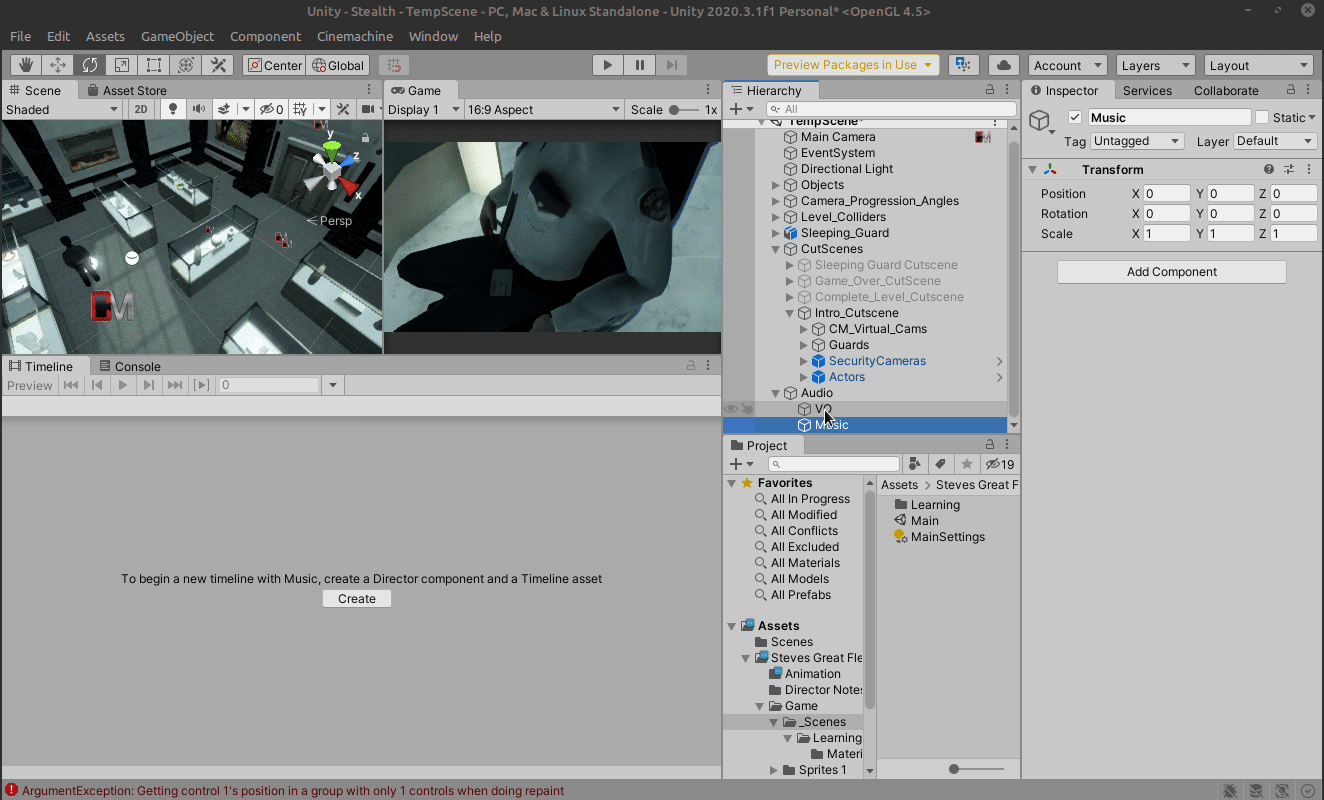The height and width of the screenshot is (800, 1324).
Task: Adjust the Game view Scale slider
Action: pos(683,110)
